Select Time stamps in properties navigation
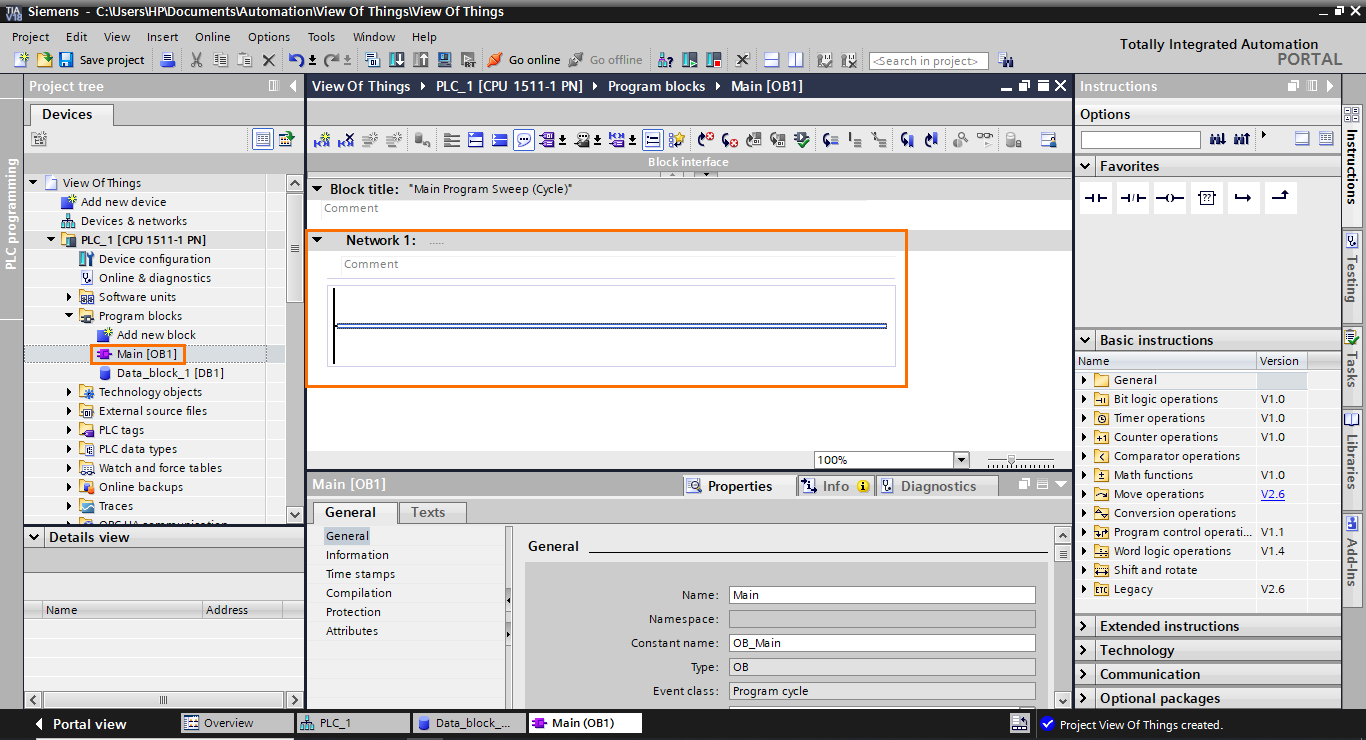 (360, 574)
